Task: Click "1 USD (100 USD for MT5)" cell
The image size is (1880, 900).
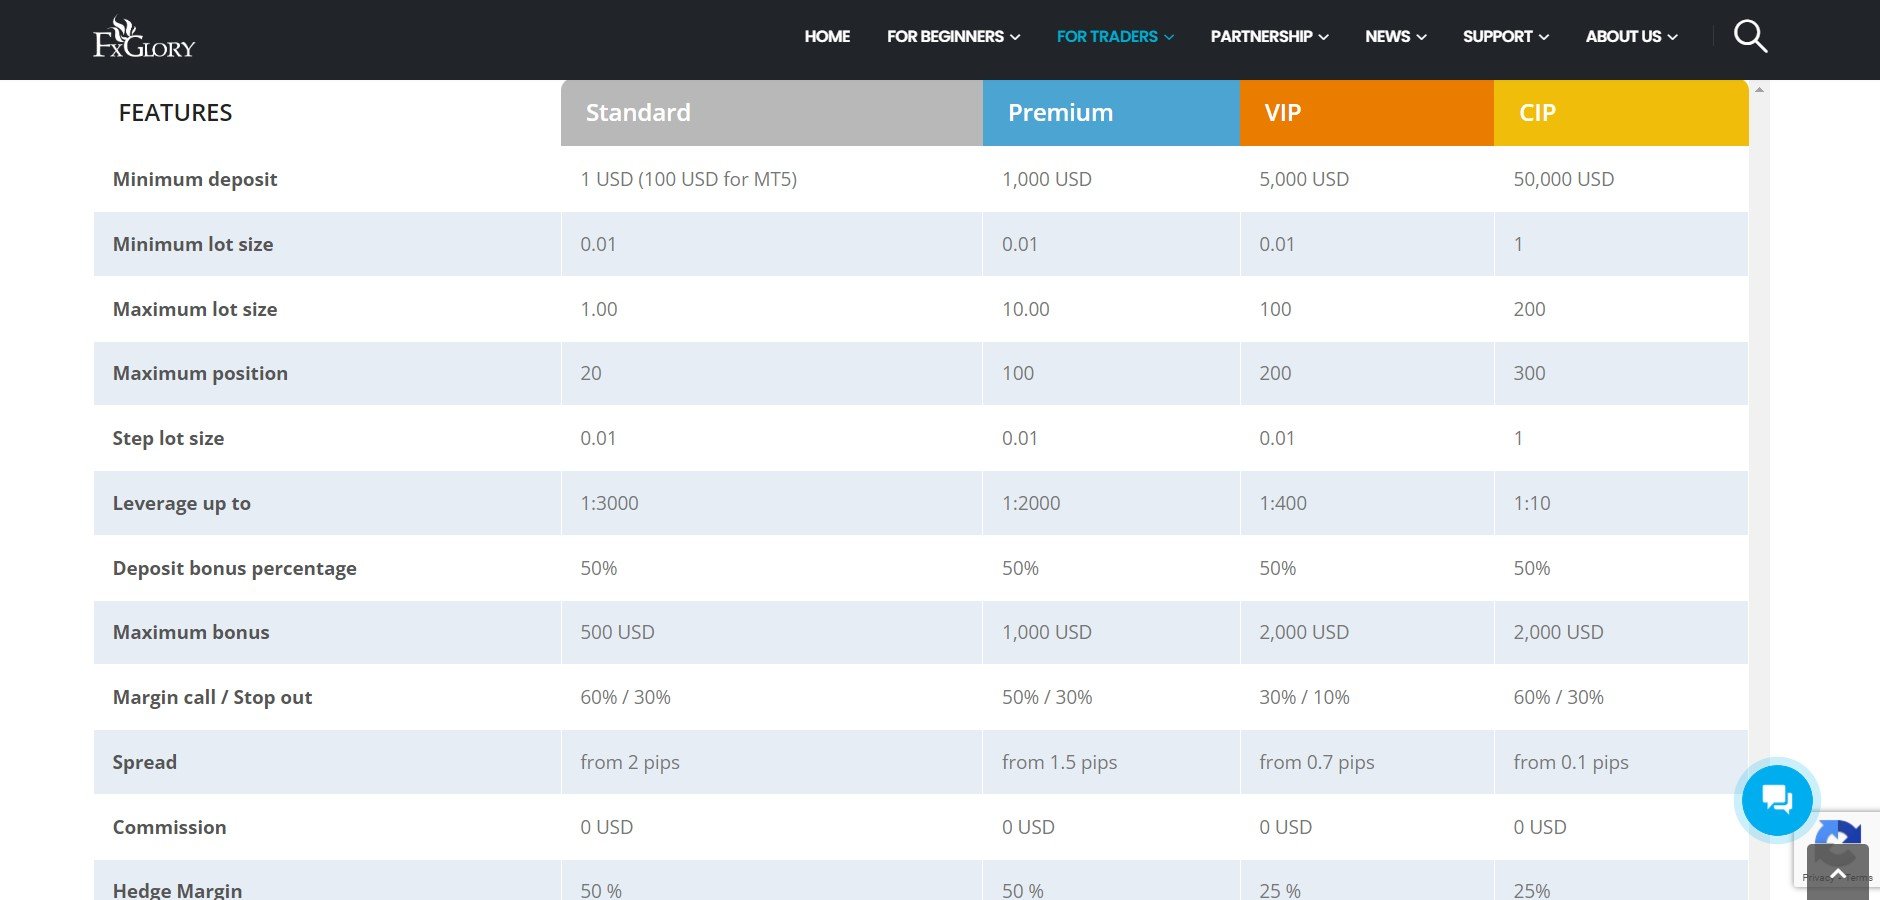Action: pyautogui.click(x=688, y=179)
